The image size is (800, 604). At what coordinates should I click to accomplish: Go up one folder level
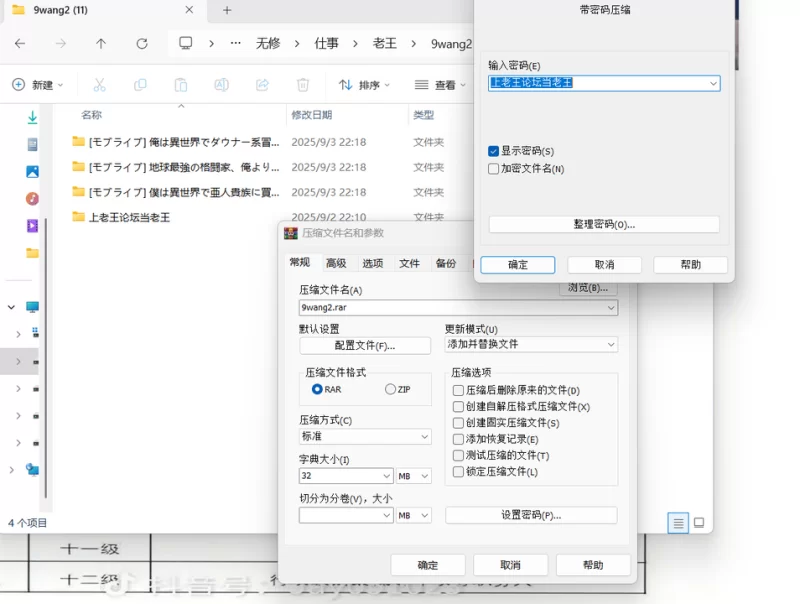pyautogui.click(x=101, y=44)
